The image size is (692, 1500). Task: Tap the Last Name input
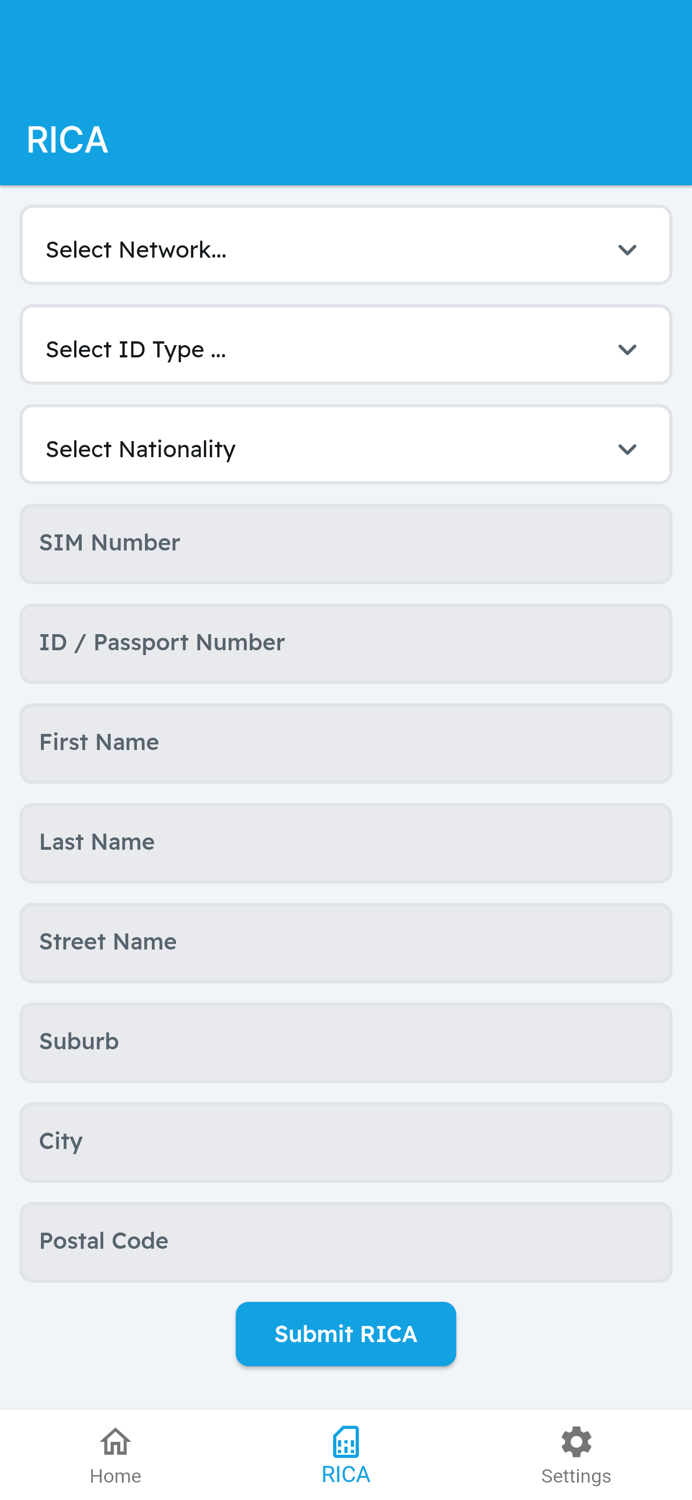(346, 843)
